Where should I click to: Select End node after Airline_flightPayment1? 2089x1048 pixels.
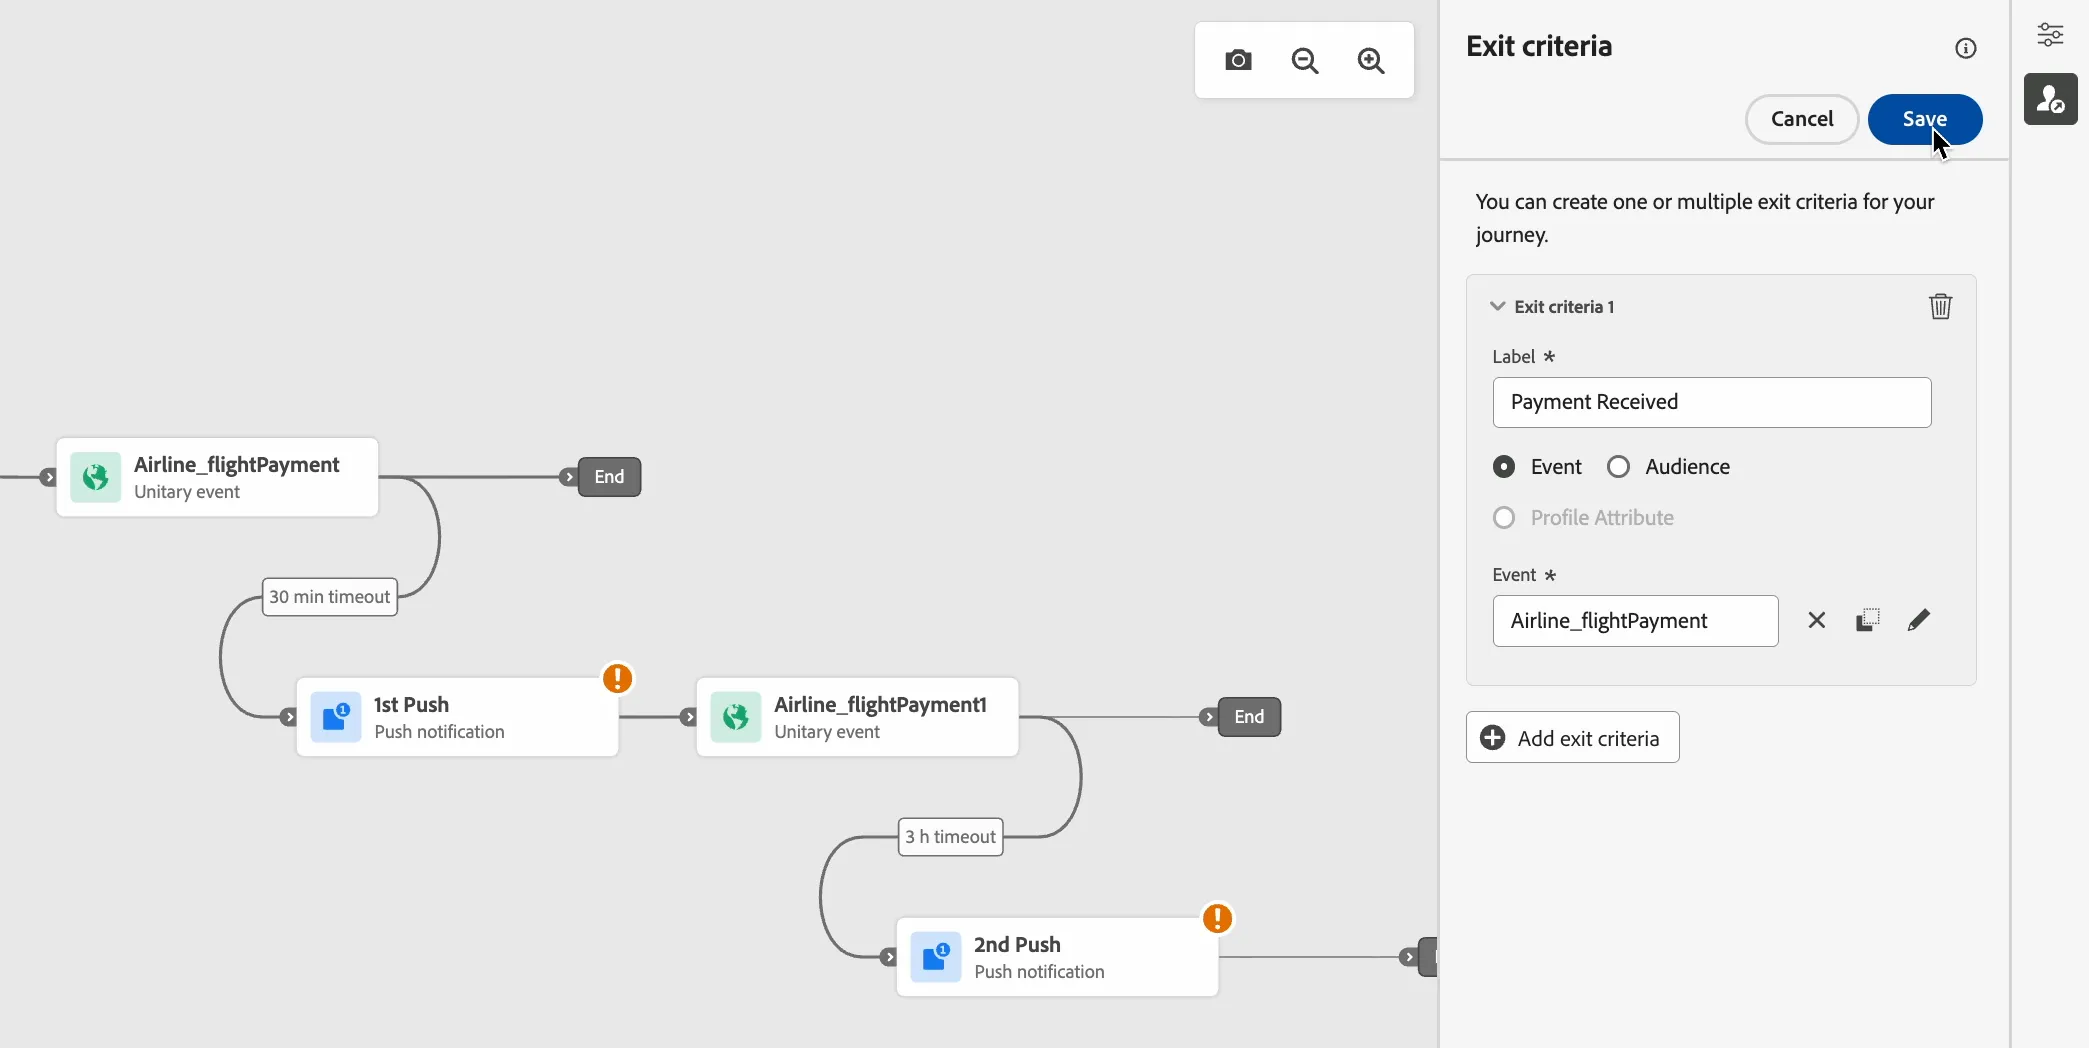pyautogui.click(x=1249, y=717)
